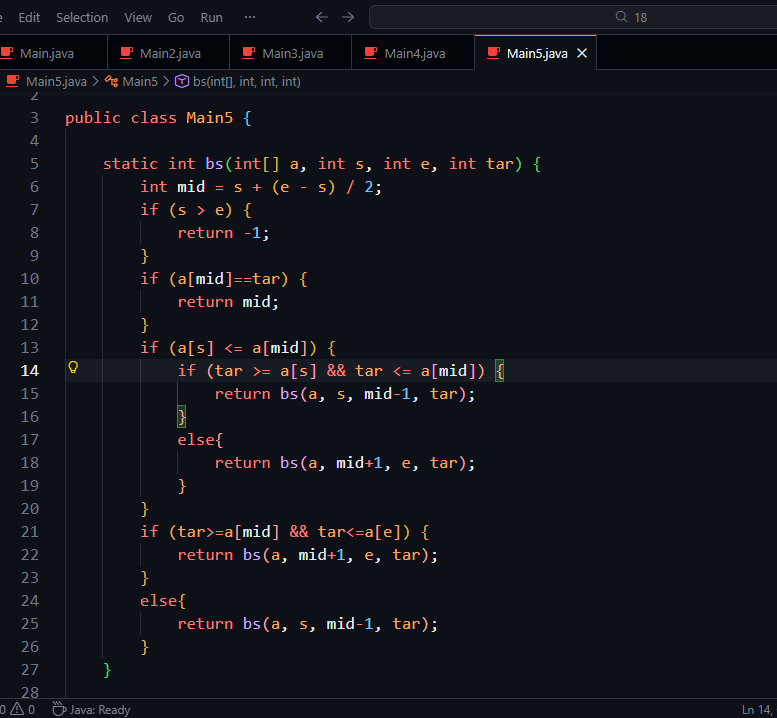Open the Edit menu

coord(29,17)
